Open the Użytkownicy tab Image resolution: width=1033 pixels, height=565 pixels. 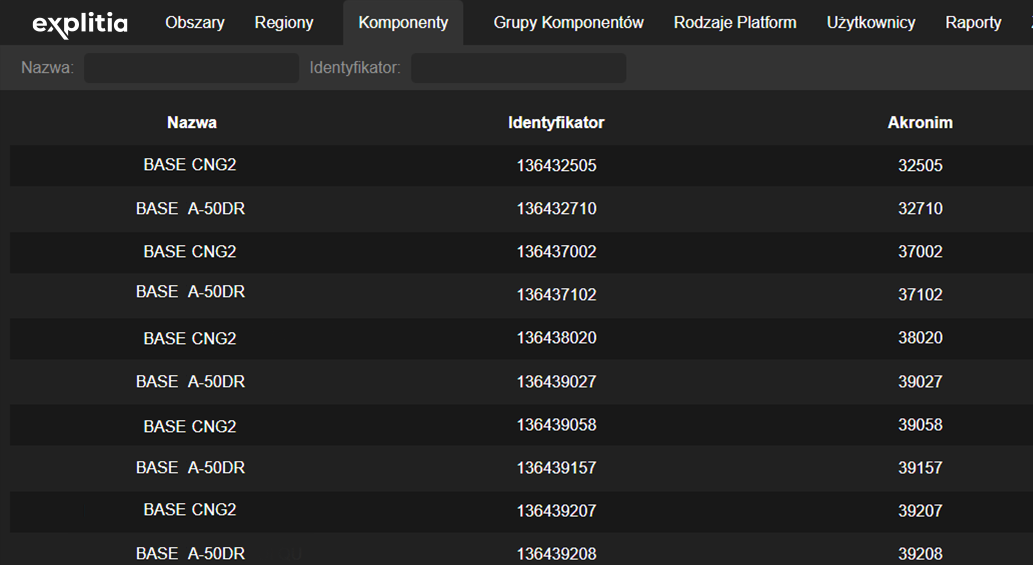871,22
